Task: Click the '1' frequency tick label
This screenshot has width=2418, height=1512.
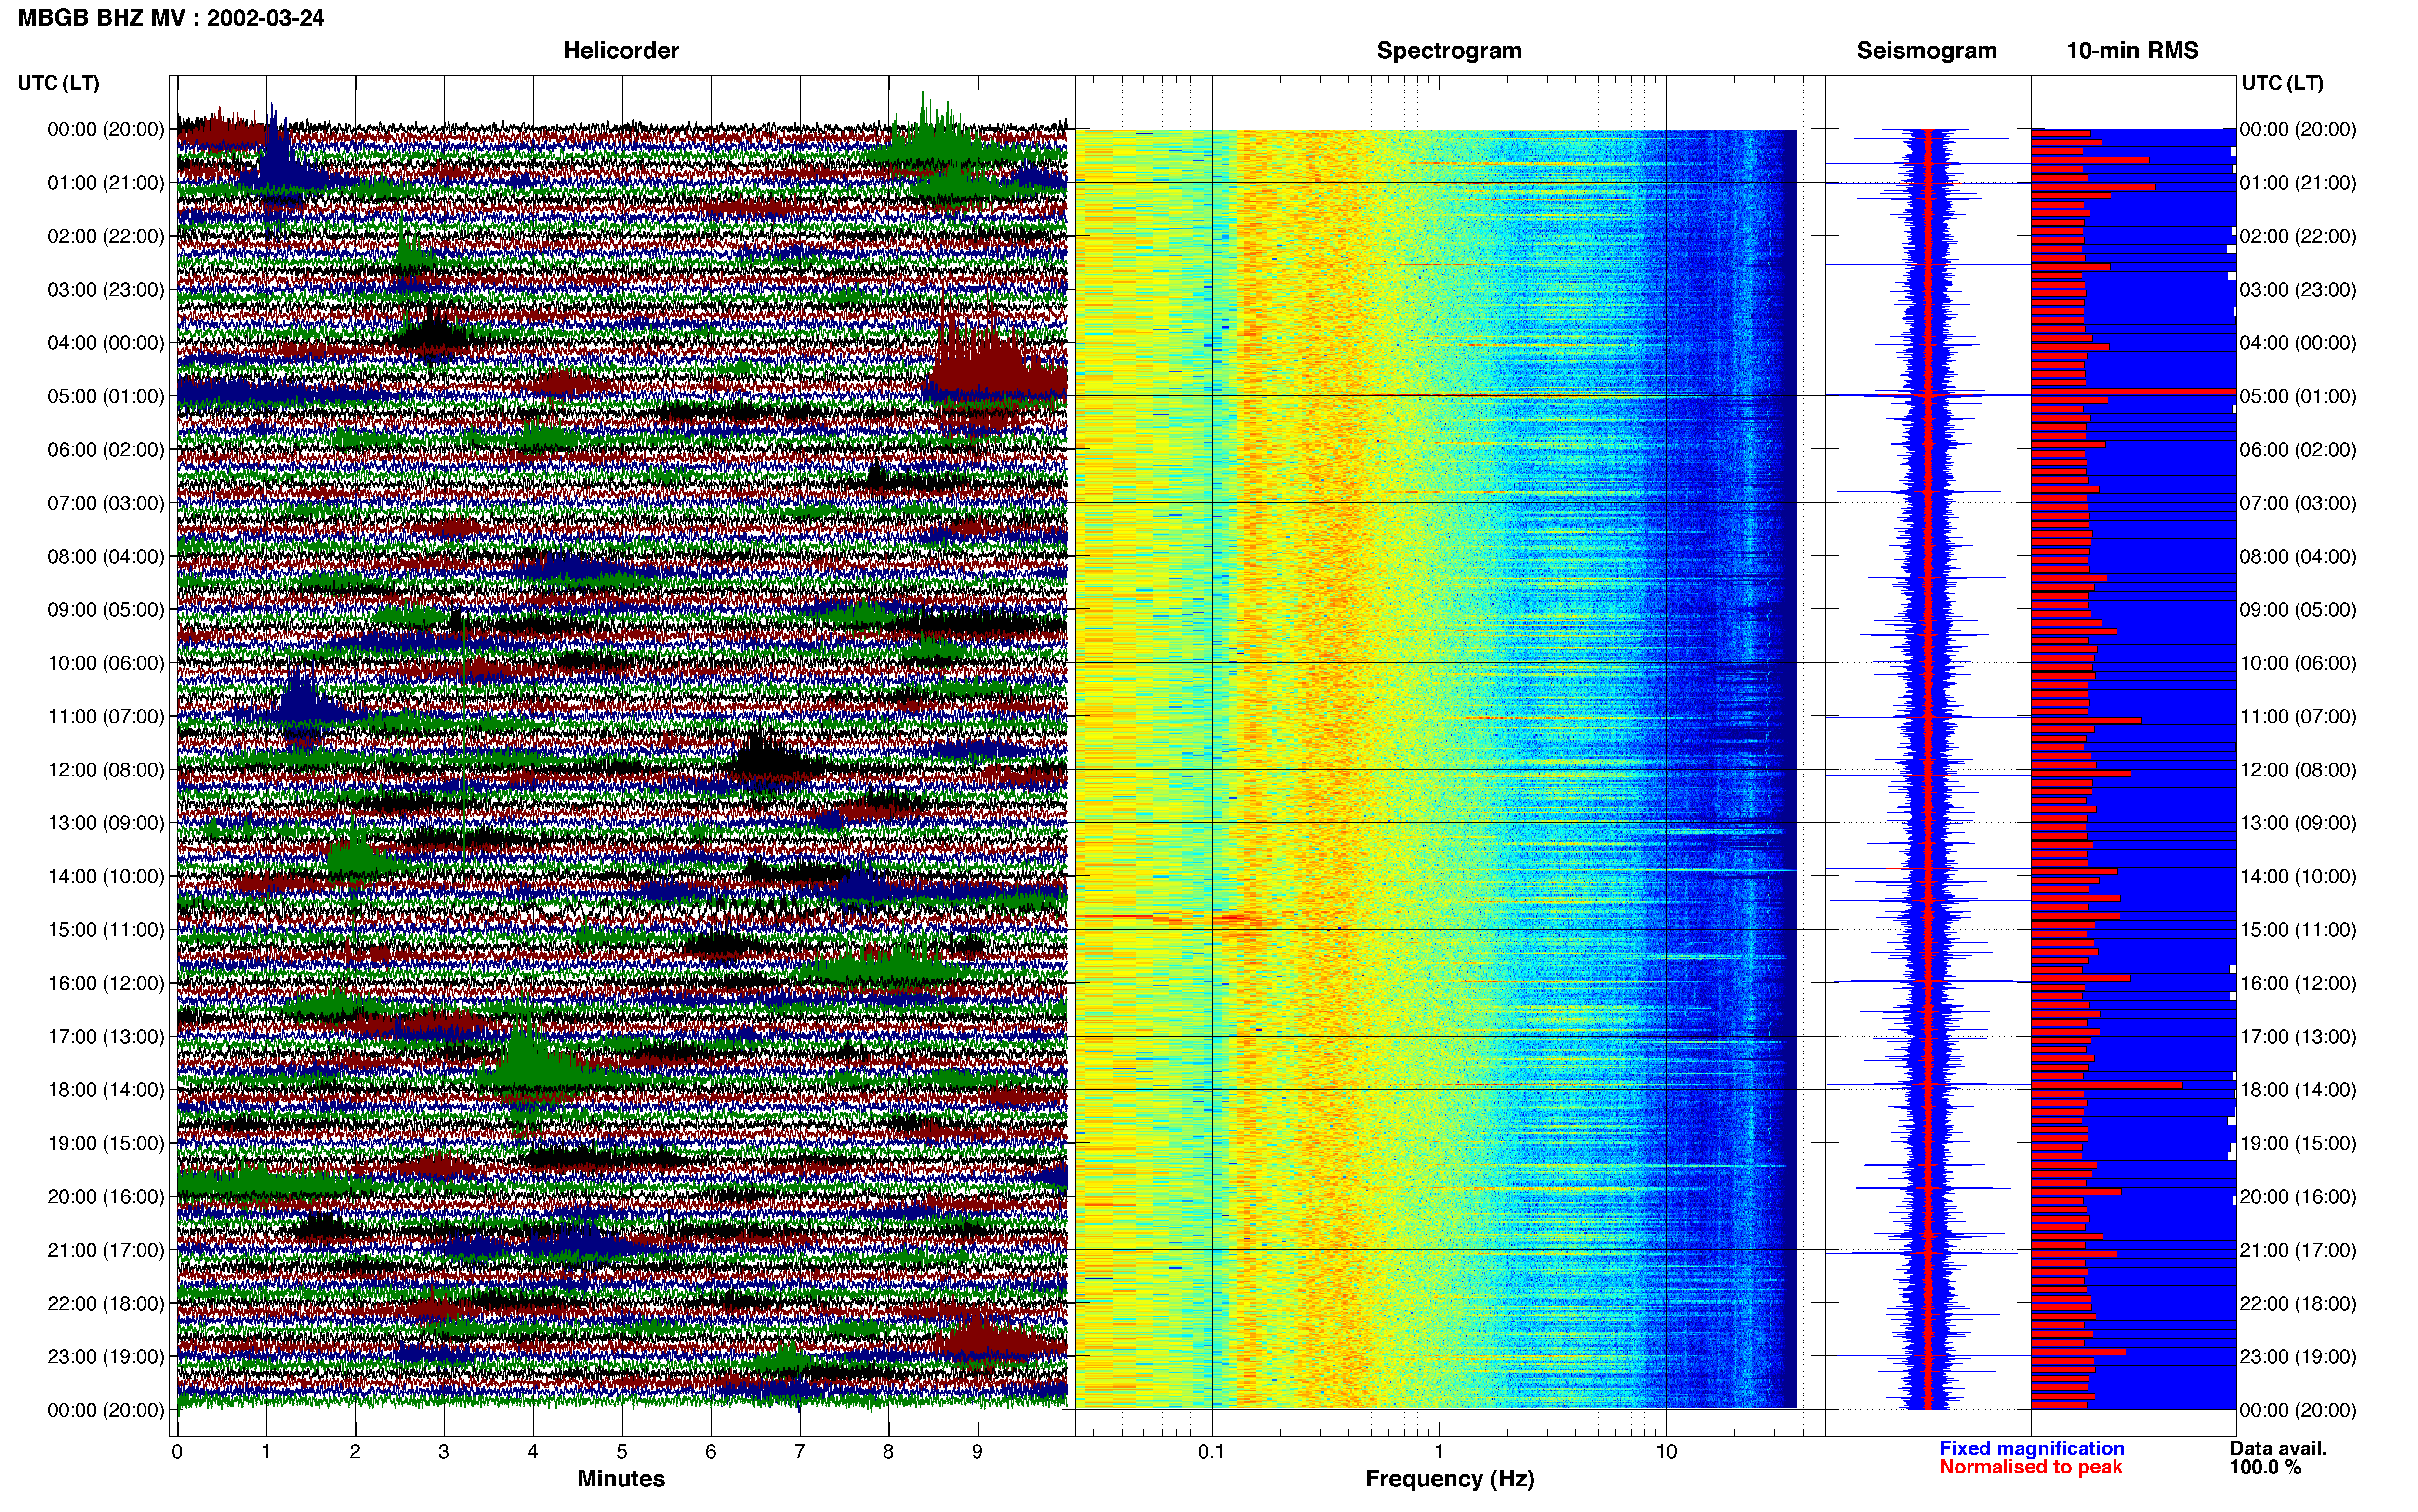Action: 1438,1452
